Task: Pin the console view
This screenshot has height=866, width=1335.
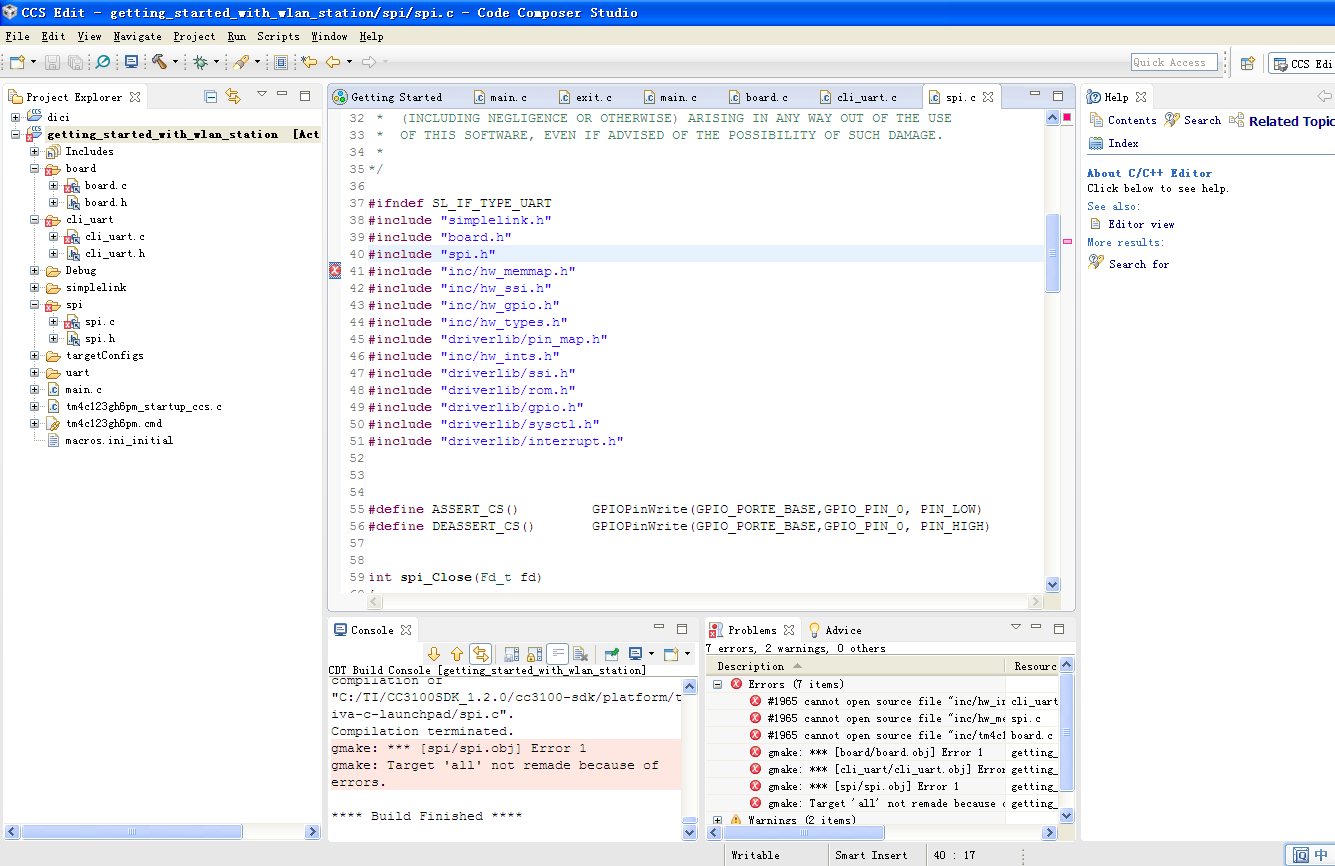Action: coord(611,654)
